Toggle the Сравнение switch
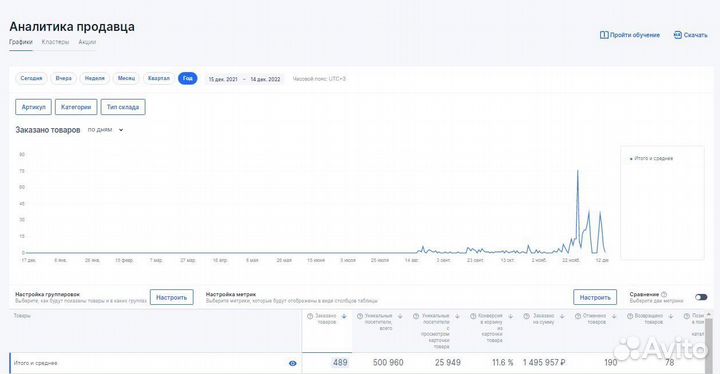The height and width of the screenshot is (374, 720). (x=701, y=297)
